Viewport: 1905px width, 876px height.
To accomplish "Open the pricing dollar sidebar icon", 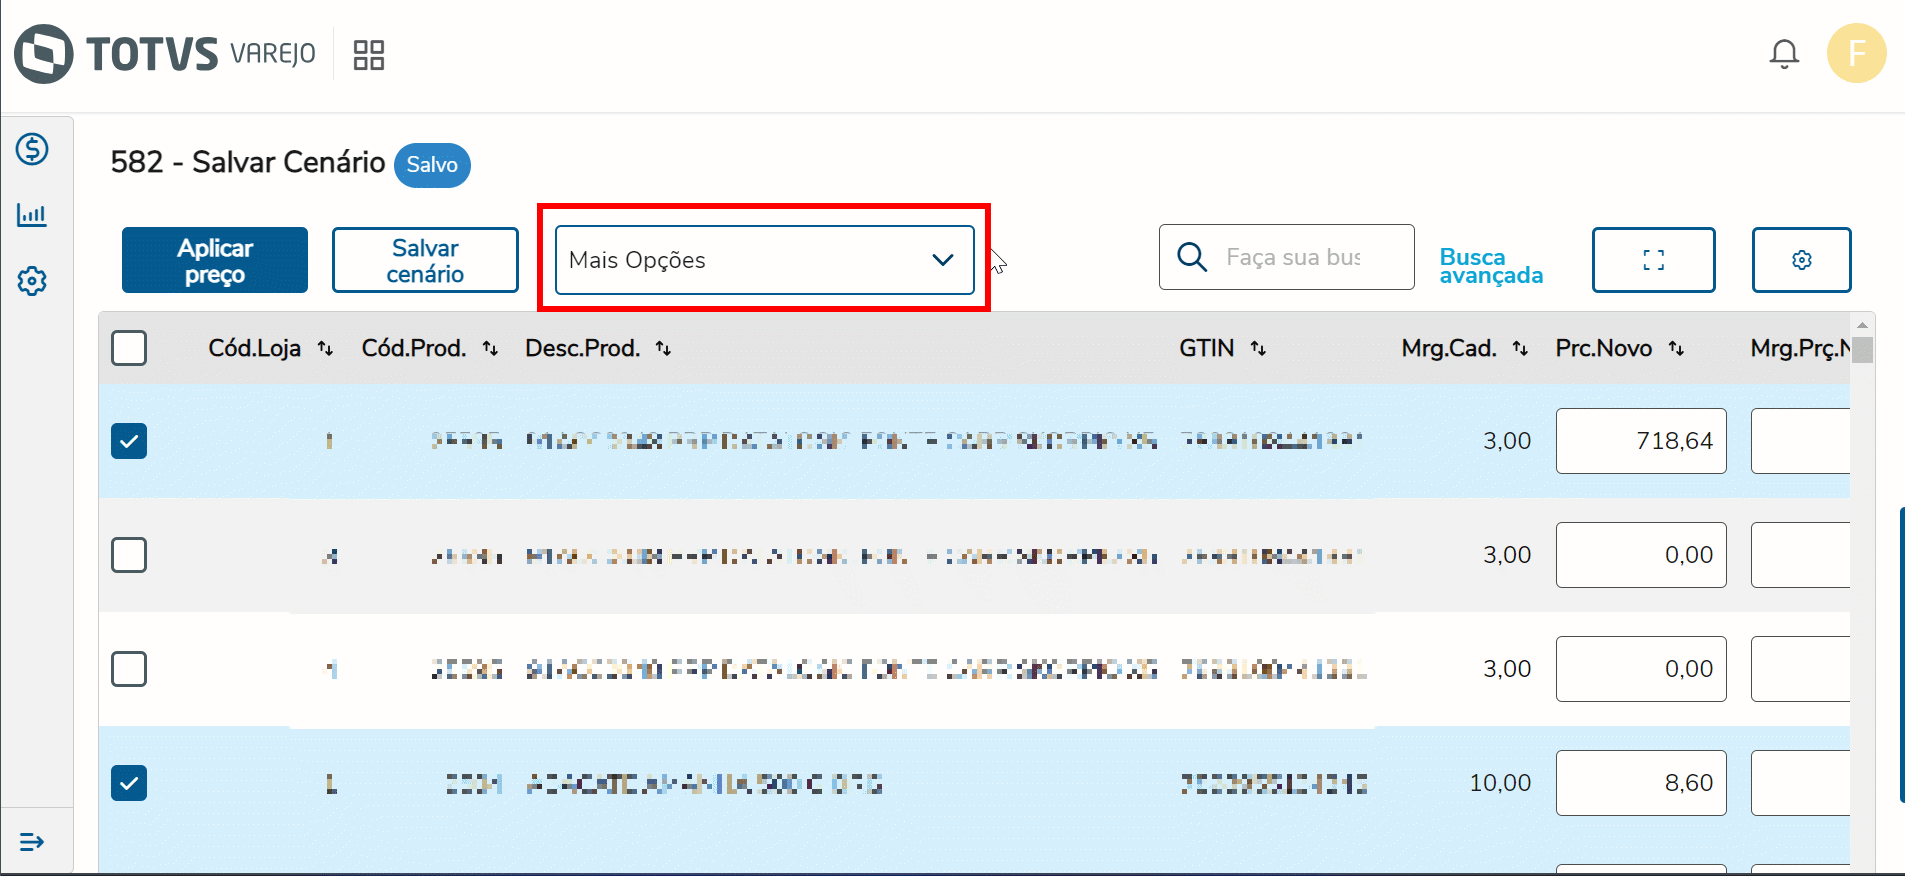I will point(32,149).
